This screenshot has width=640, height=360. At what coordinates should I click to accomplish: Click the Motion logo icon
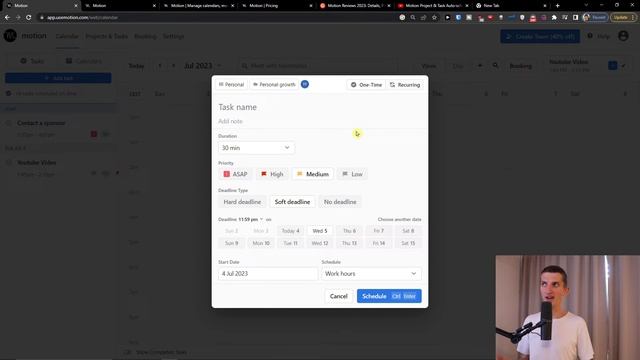click(10, 36)
